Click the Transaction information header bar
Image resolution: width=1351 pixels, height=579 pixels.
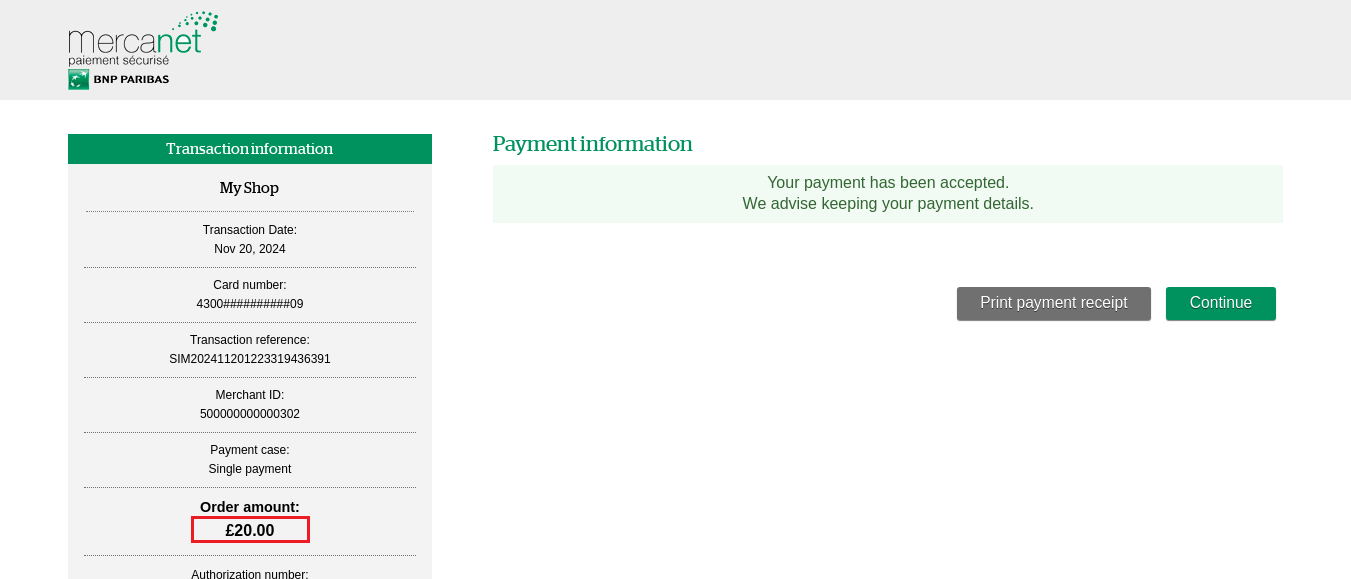point(249,149)
